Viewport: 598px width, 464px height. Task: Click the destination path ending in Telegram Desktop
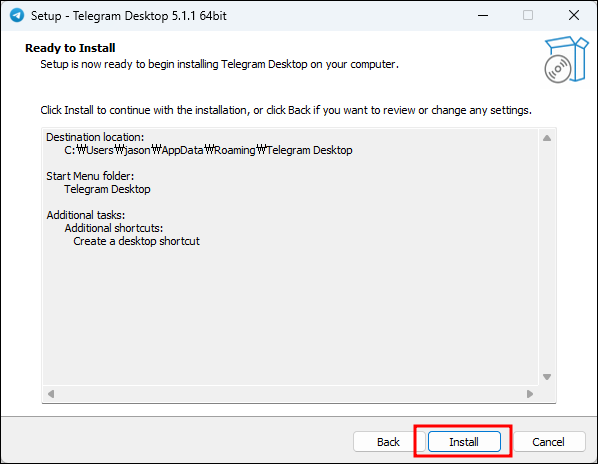coord(208,150)
